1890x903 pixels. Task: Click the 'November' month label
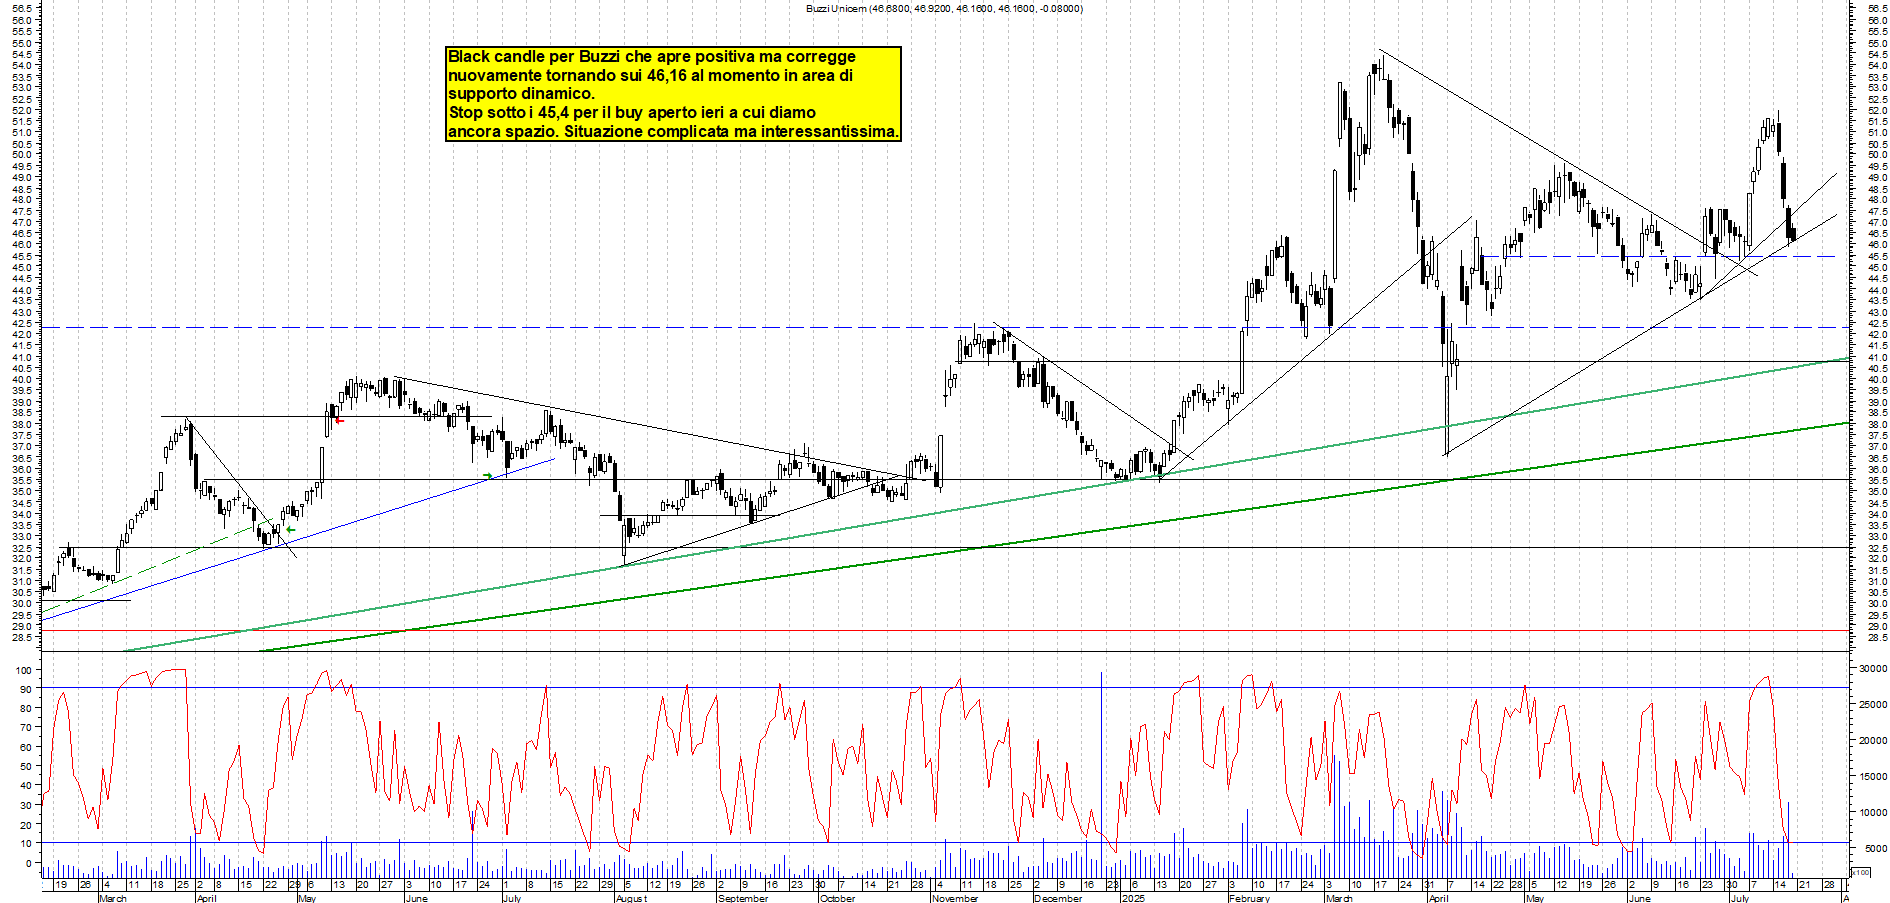[954, 898]
